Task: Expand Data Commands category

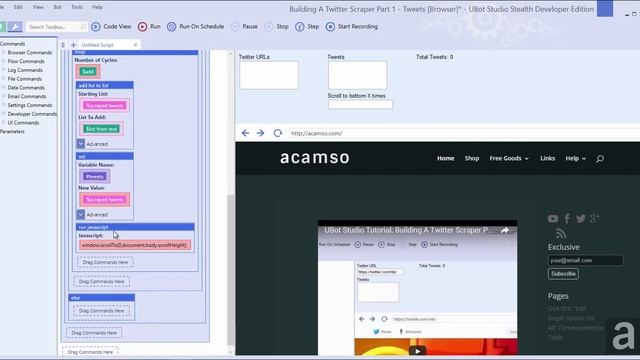Action: 26,88
